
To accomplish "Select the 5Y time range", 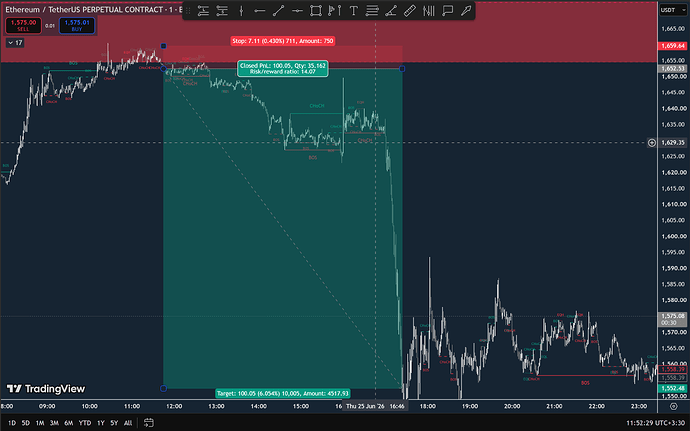I will (114, 423).
